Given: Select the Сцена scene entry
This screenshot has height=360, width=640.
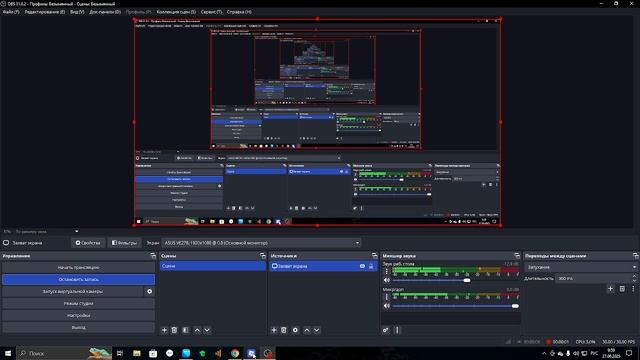Looking at the screenshot, I should [x=213, y=266].
